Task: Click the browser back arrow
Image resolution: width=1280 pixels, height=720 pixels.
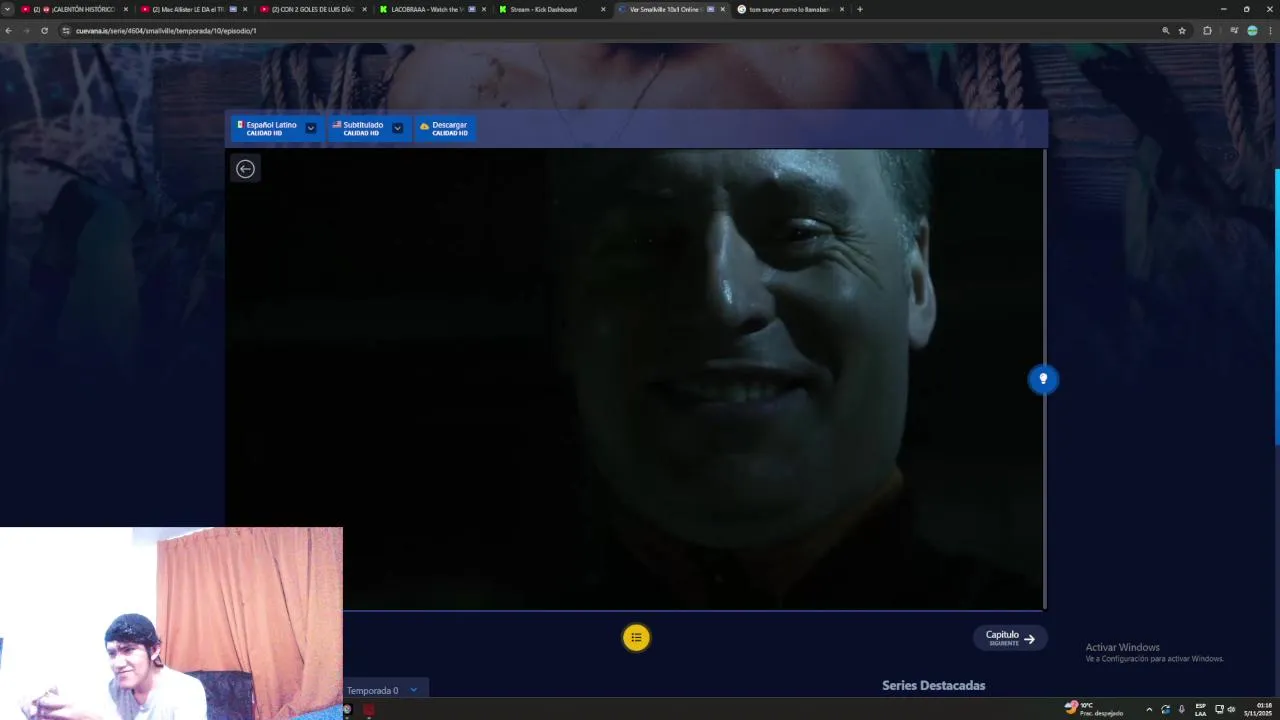Action: [x=8, y=30]
